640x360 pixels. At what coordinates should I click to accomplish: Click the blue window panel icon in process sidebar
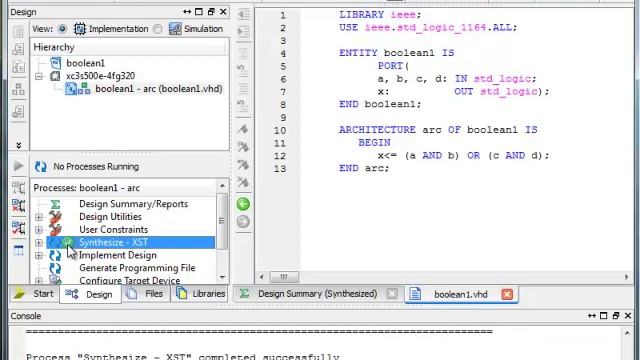pyautogui.click(x=18, y=250)
